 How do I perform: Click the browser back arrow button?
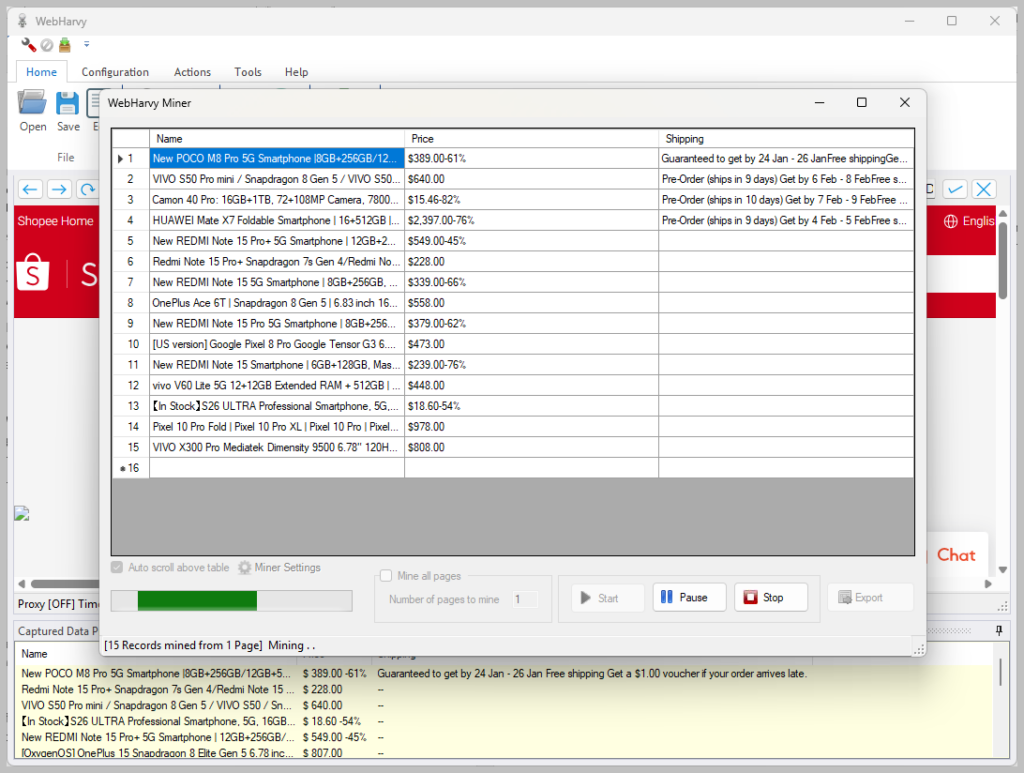point(31,189)
